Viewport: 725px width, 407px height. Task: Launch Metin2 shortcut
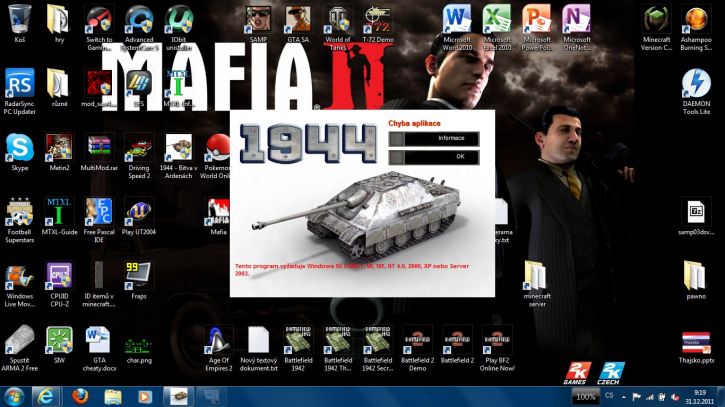pos(59,149)
